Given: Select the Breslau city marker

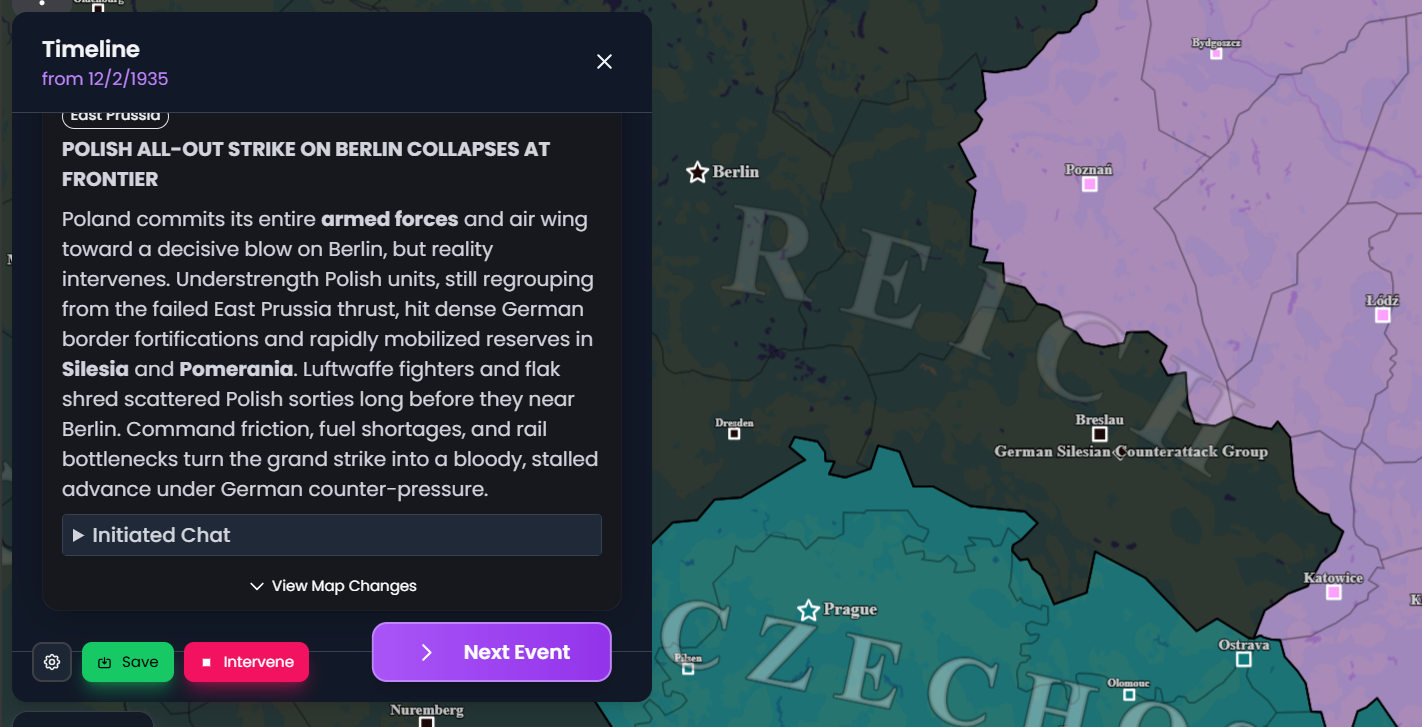Looking at the screenshot, I should pos(1100,434).
